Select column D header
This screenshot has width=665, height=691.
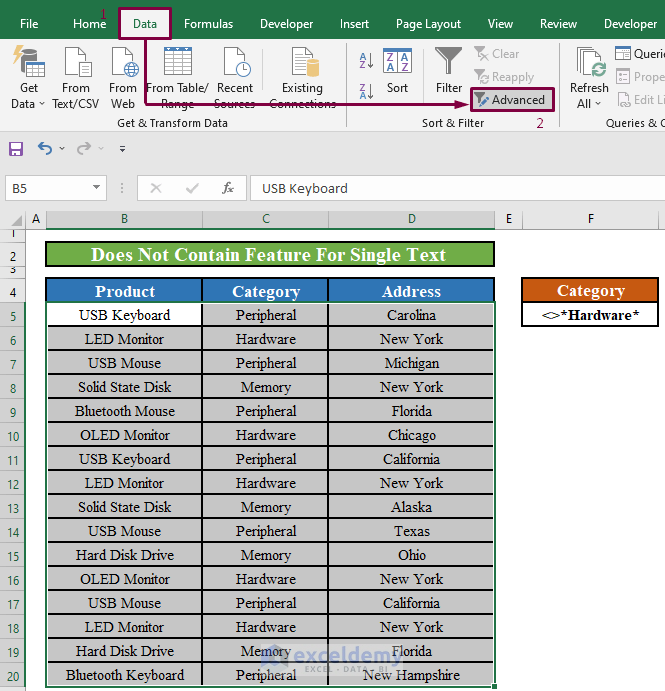[x=412, y=219]
